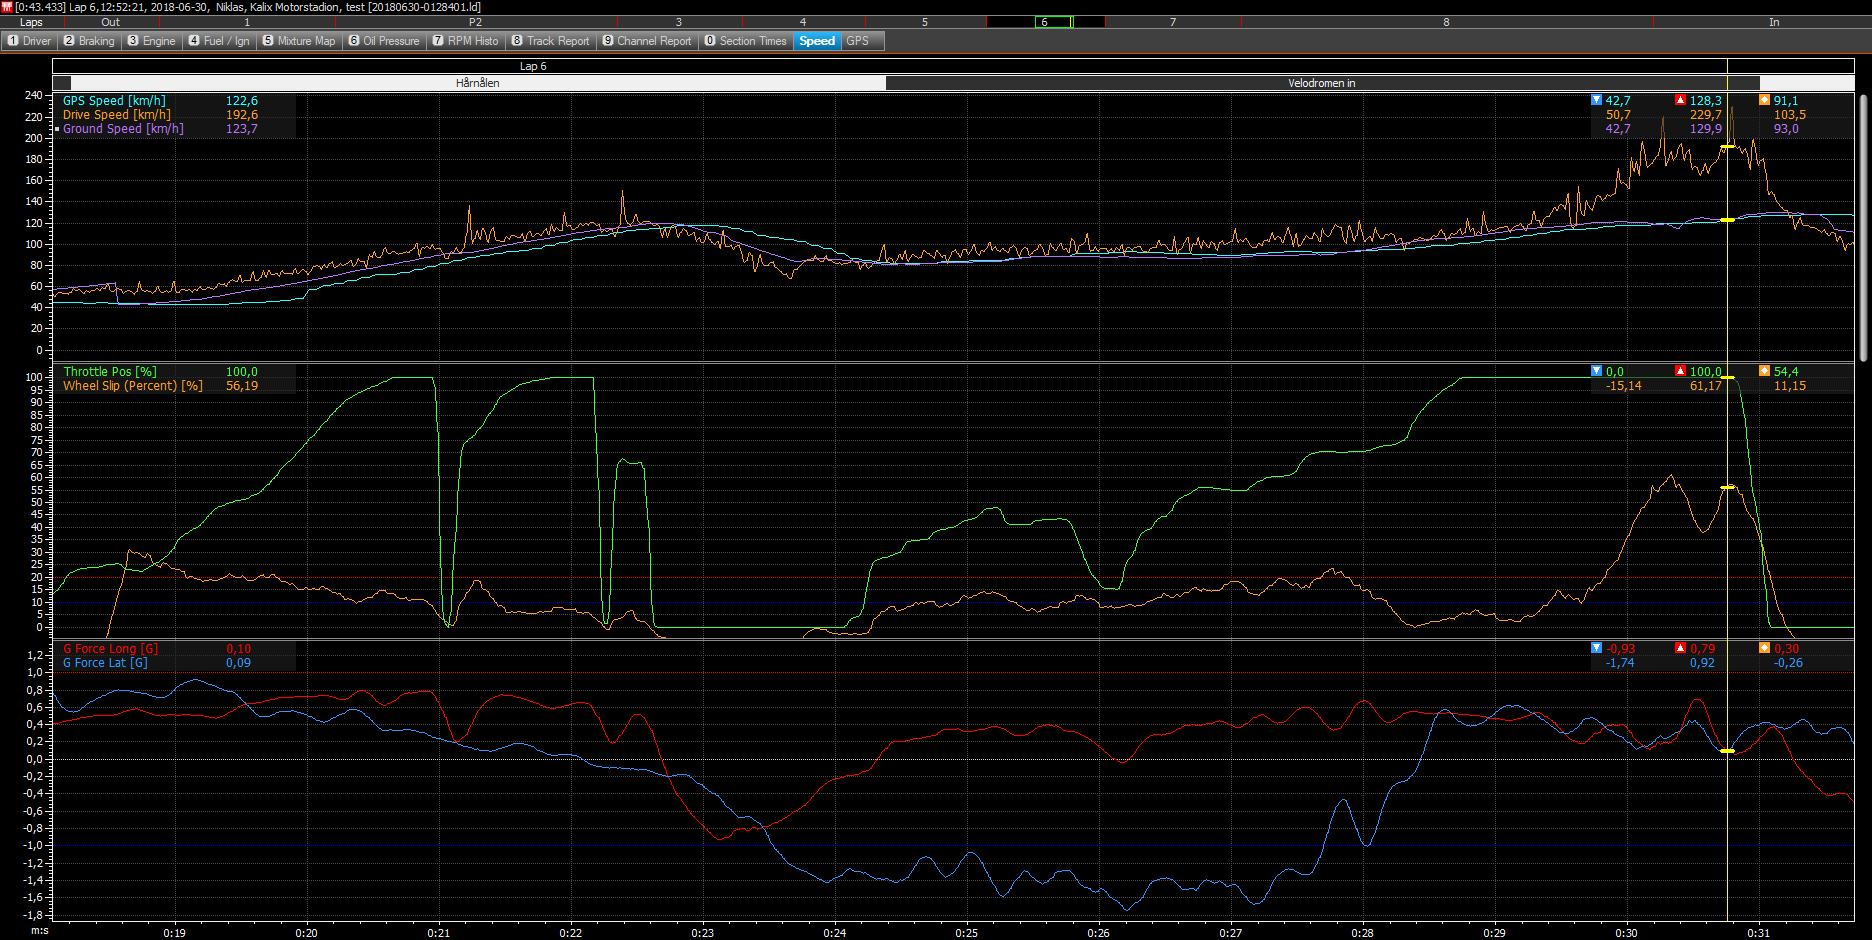Click the application icon in the title bar
Image resolution: width=1872 pixels, height=940 pixels.
point(7,7)
